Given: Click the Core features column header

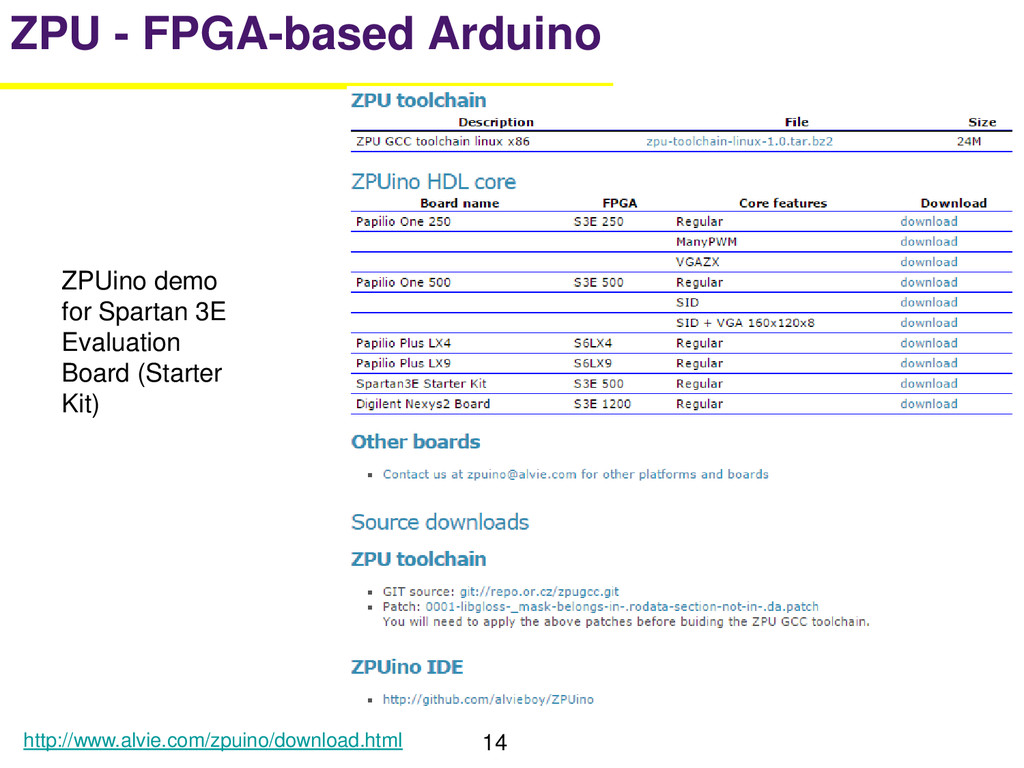Looking at the screenshot, I should [782, 203].
